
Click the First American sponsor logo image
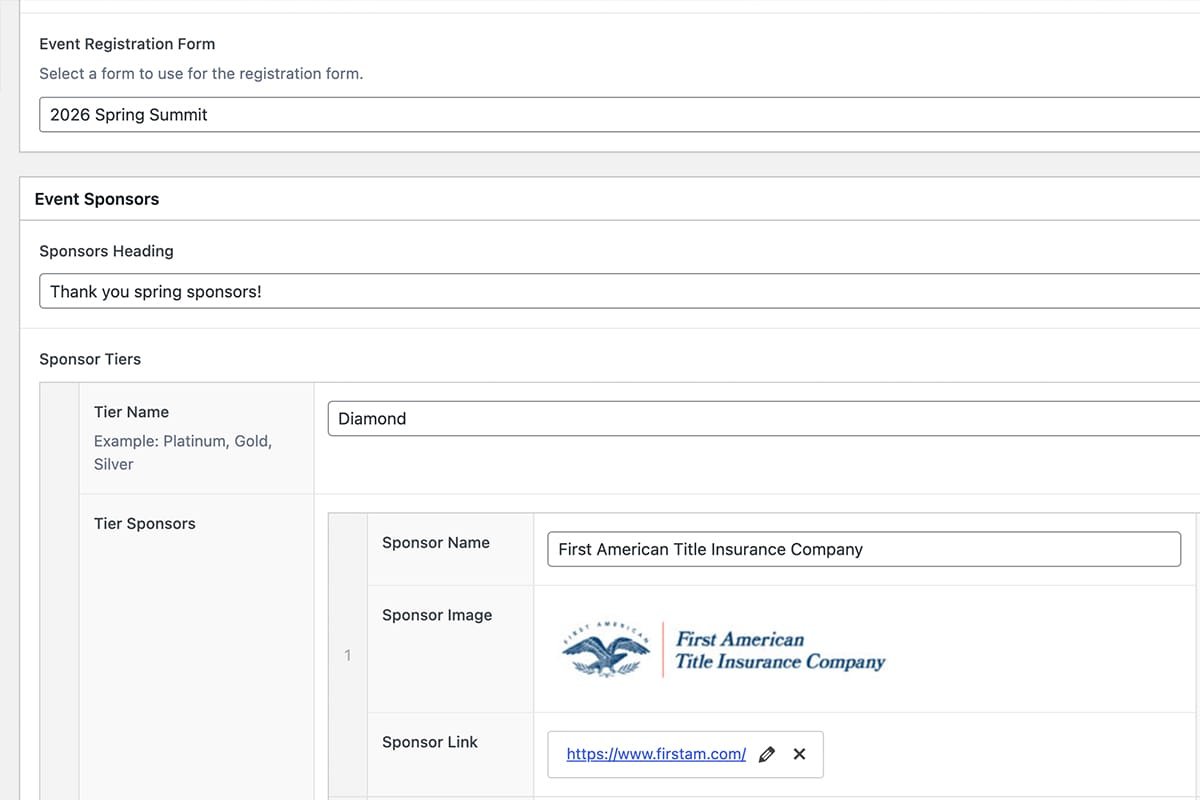pyautogui.click(x=723, y=650)
